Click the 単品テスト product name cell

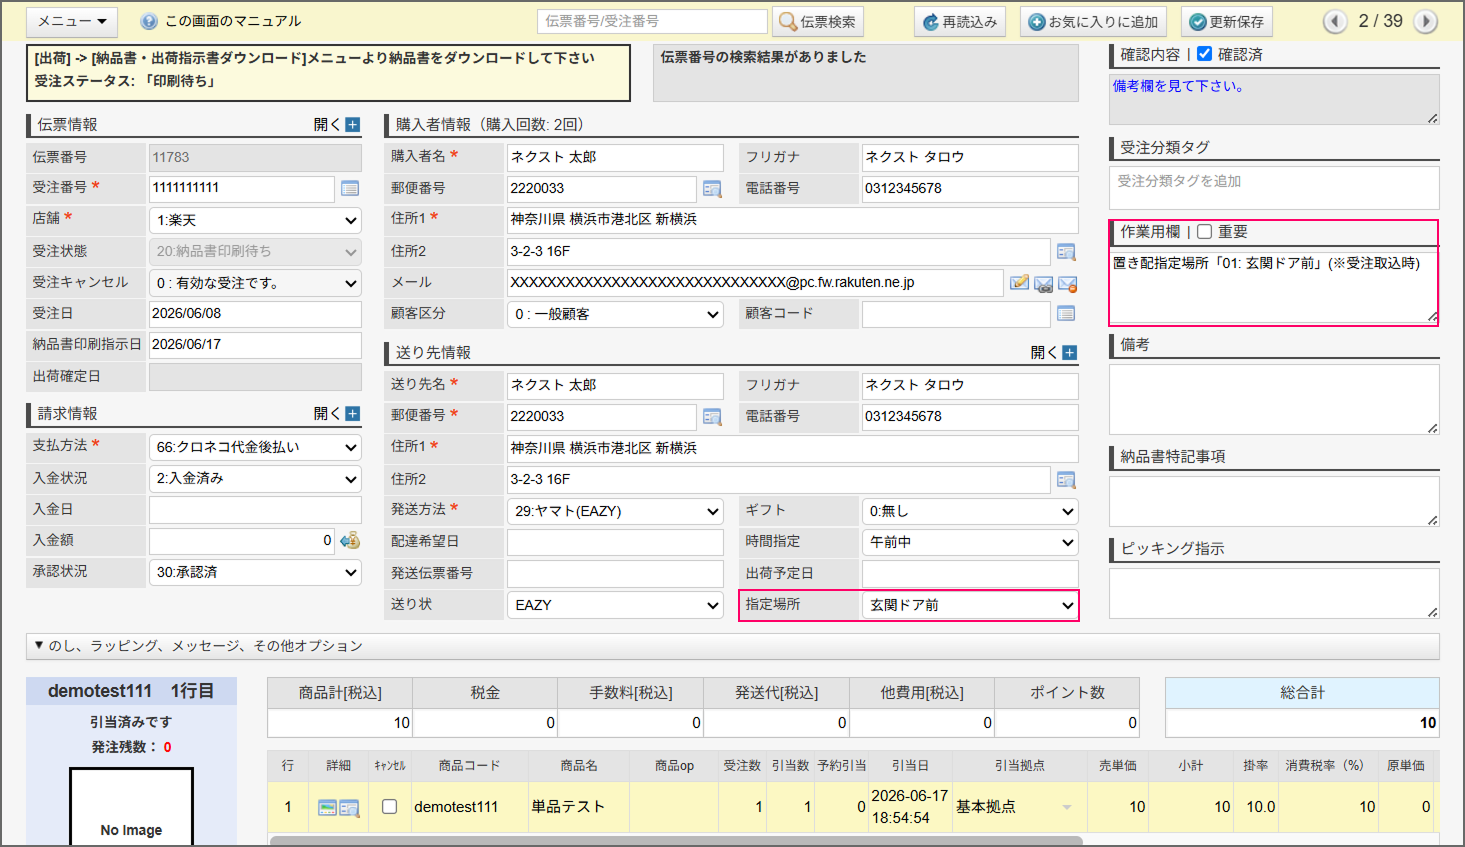(578, 807)
